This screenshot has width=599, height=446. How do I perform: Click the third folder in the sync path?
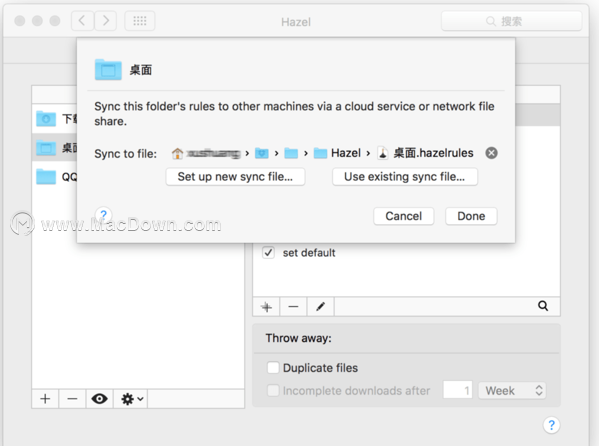[291, 154]
